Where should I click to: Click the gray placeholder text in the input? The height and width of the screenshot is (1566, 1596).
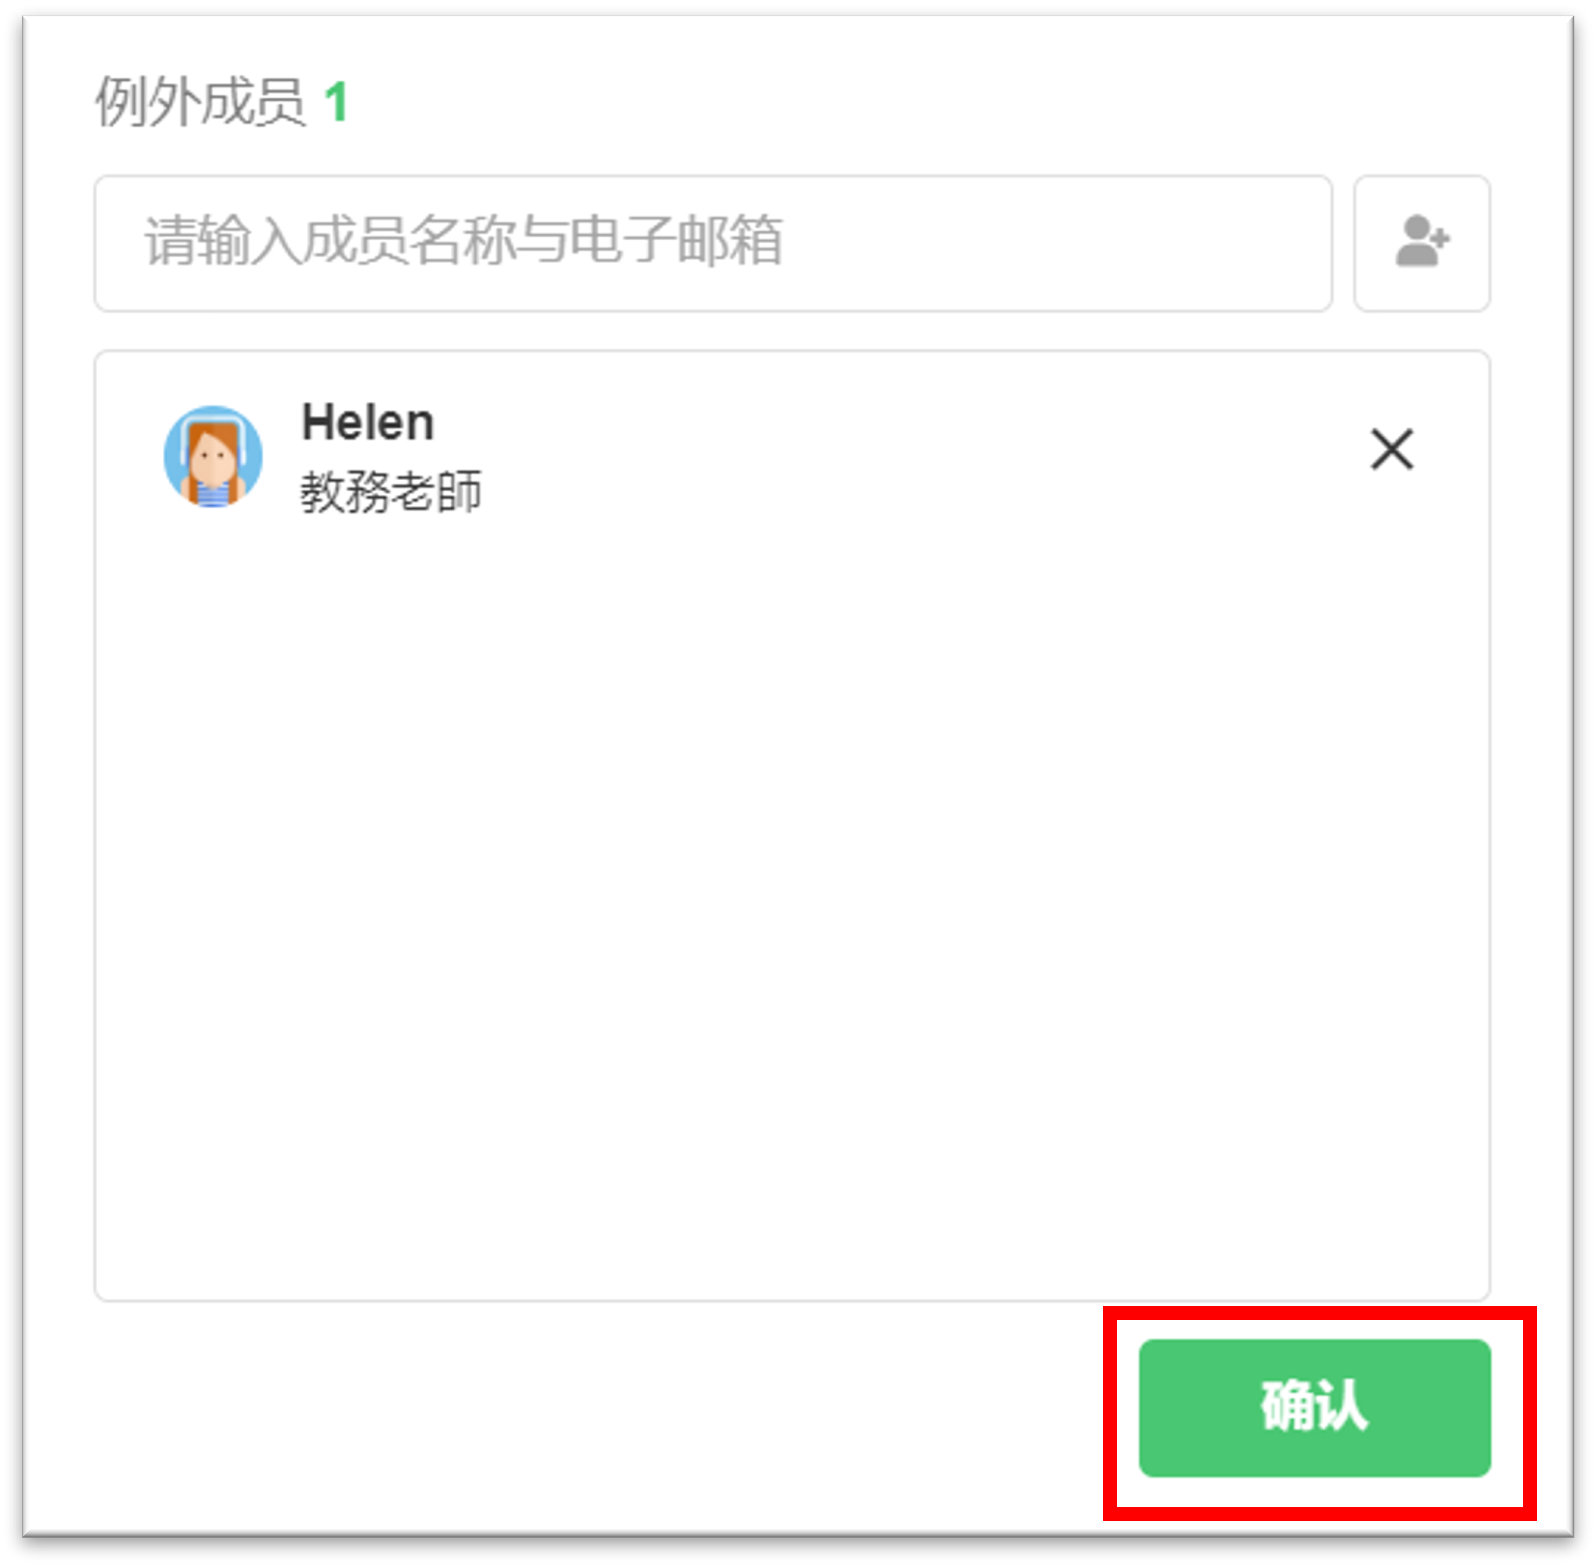pyautogui.click(x=463, y=241)
